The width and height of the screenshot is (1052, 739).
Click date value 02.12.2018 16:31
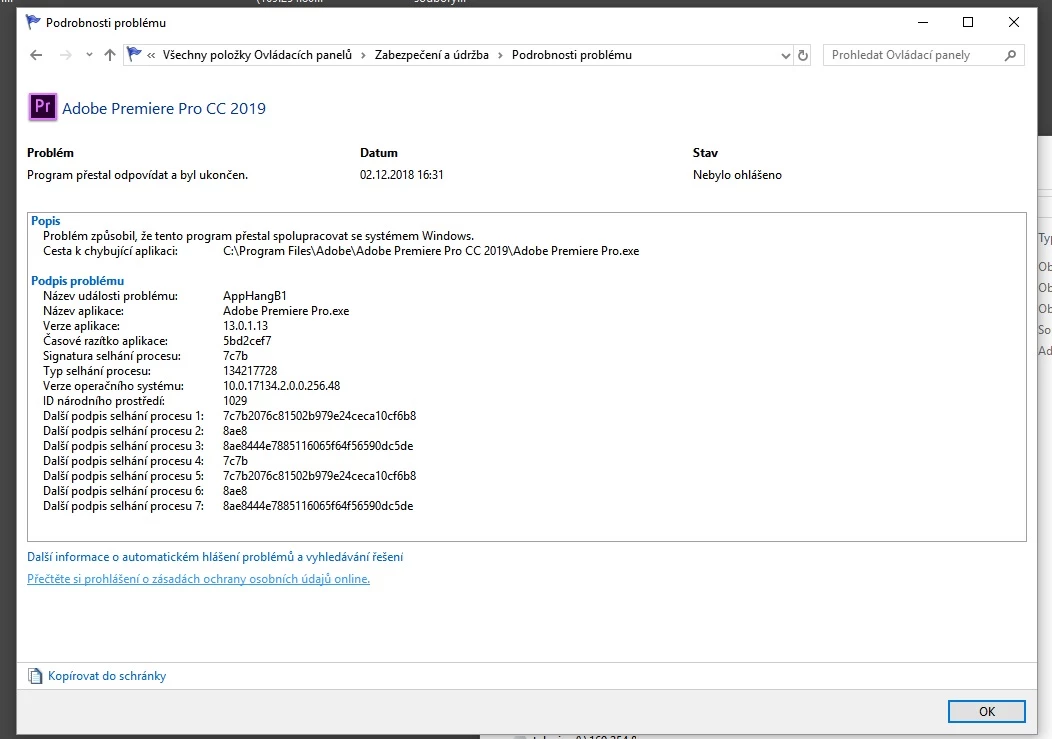coord(401,175)
